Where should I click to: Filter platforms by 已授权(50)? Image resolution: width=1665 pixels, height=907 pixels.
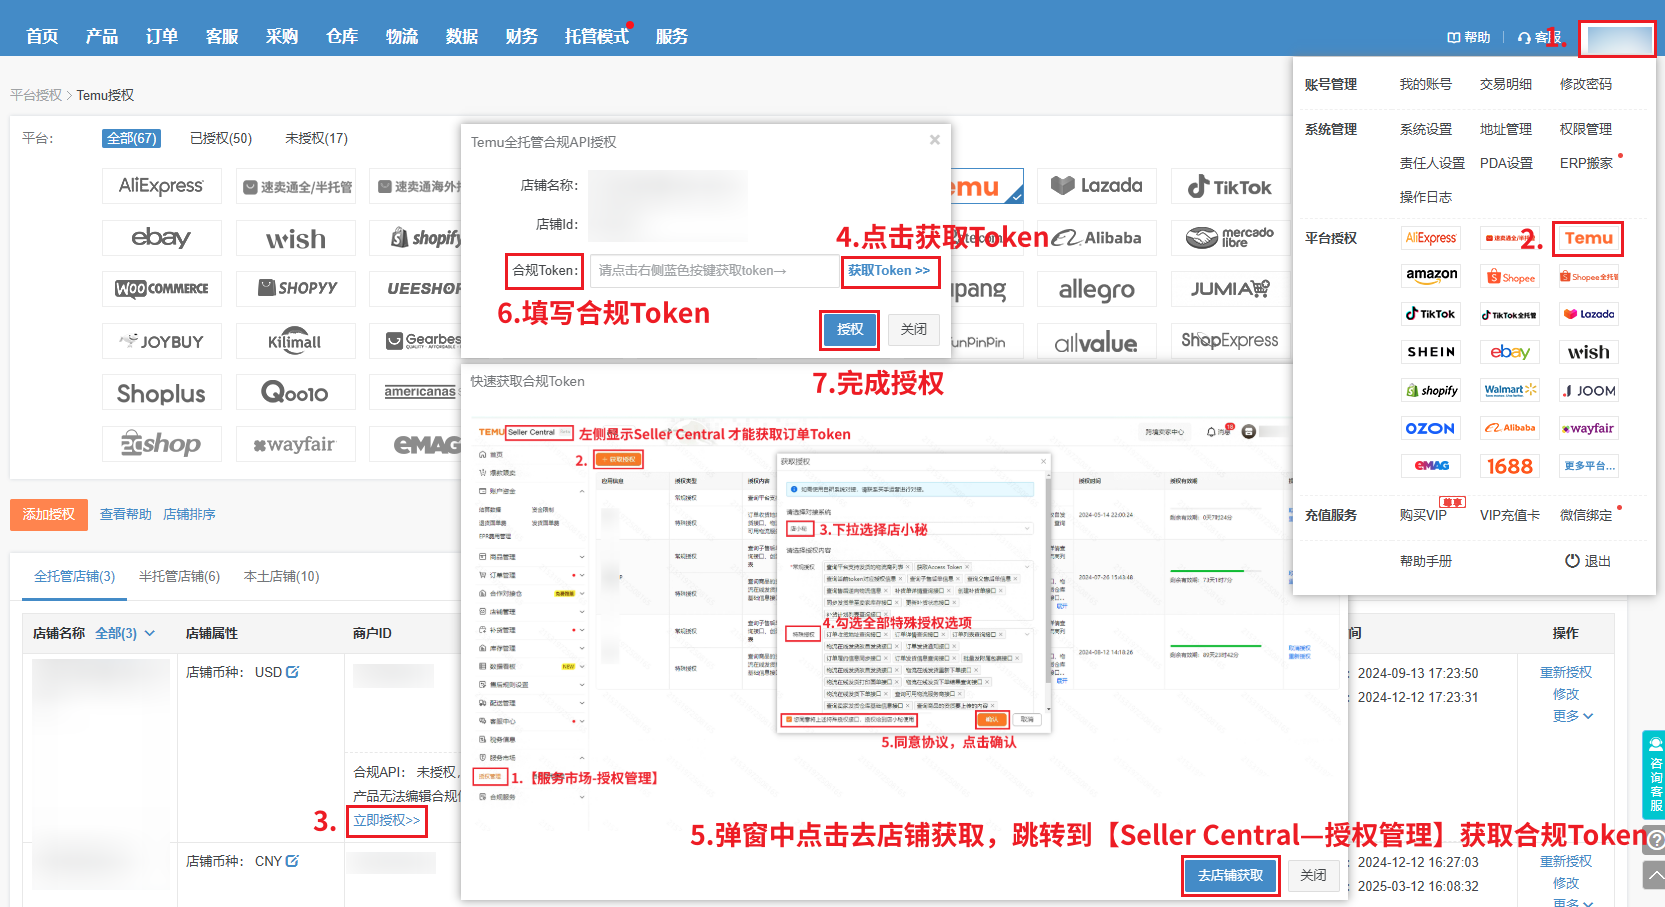pos(221,139)
